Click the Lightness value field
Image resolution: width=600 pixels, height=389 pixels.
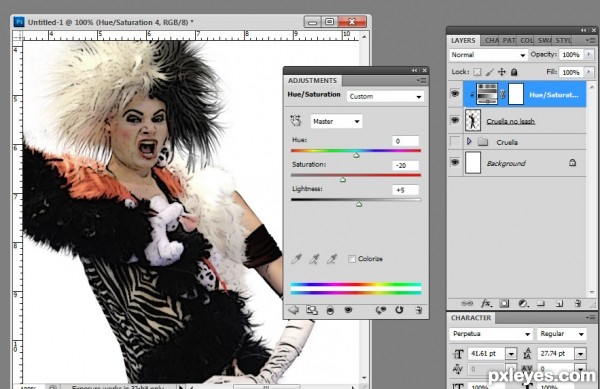tap(406, 190)
